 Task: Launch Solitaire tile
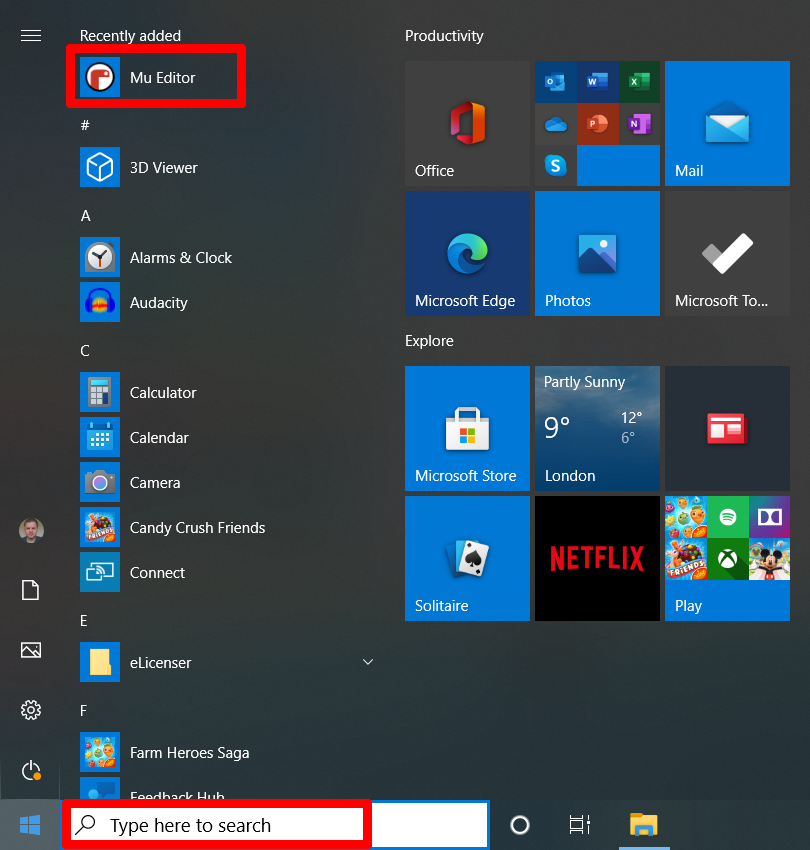[467, 558]
